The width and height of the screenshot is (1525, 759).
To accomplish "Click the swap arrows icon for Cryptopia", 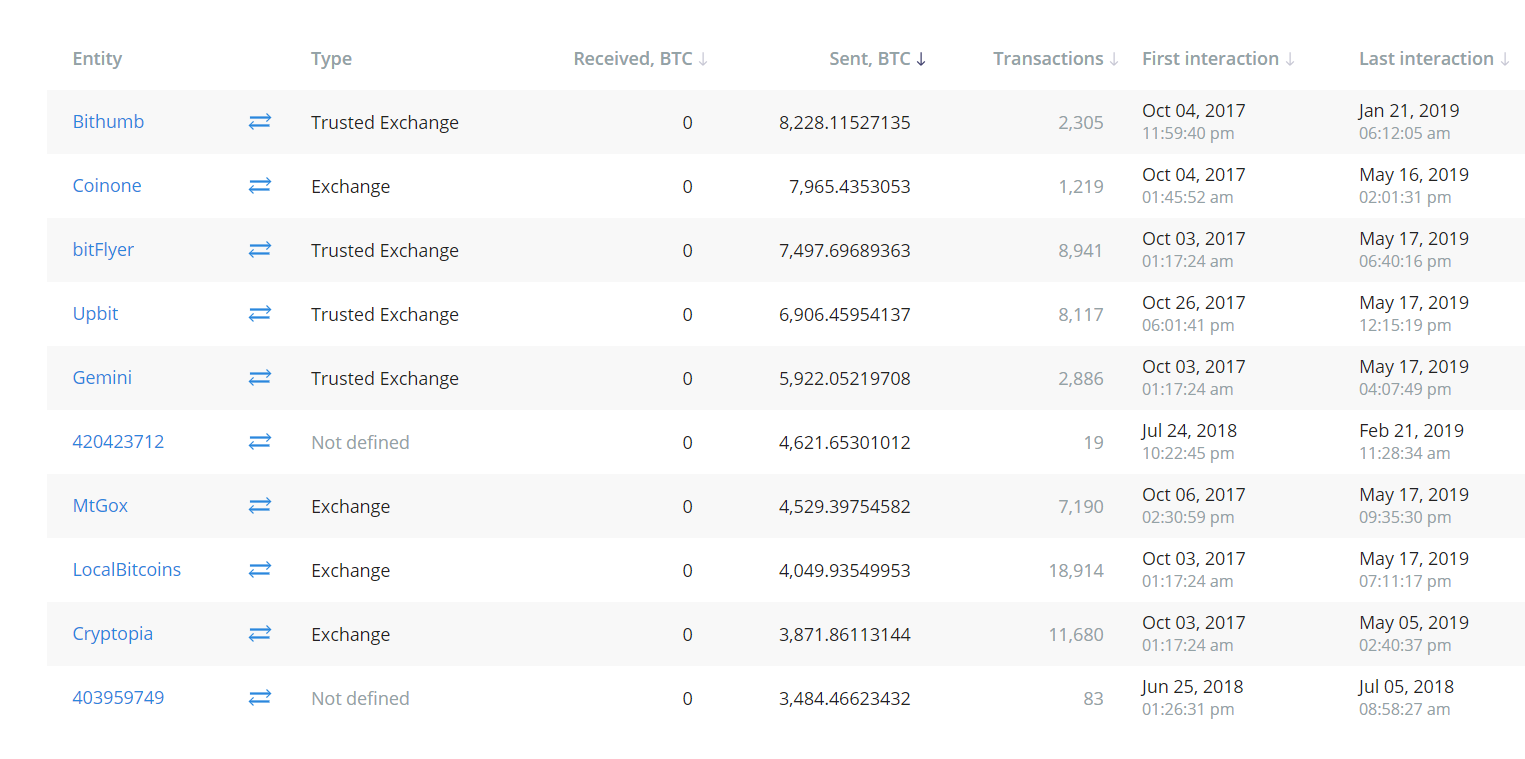I will click(260, 634).
